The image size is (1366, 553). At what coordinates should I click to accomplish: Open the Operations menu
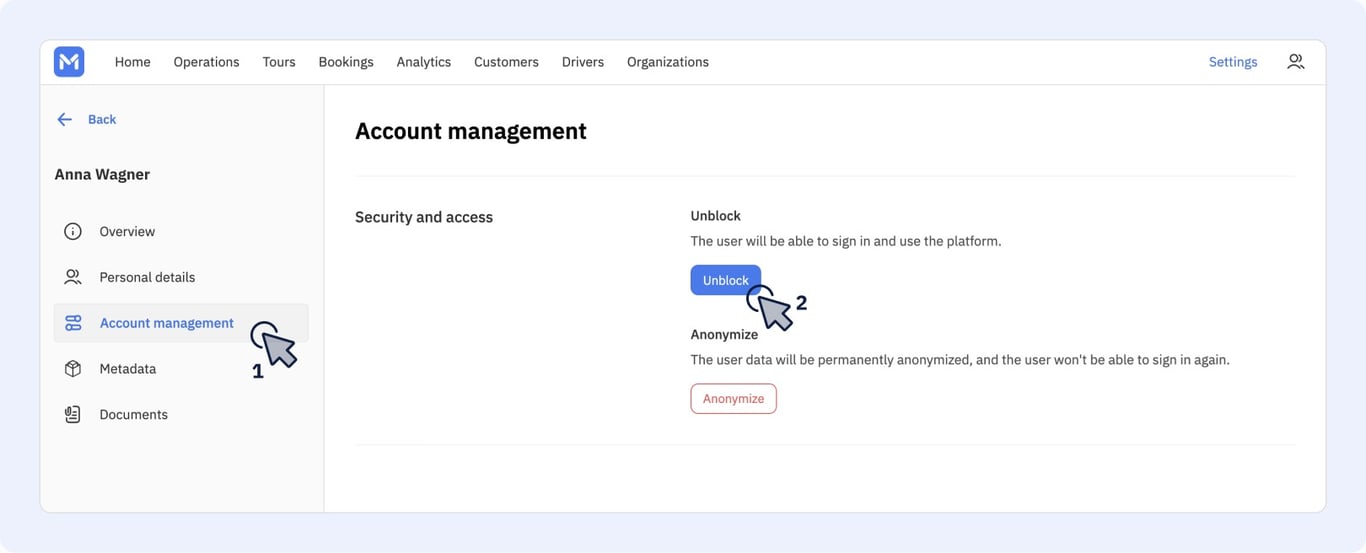pyautogui.click(x=206, y=62)
